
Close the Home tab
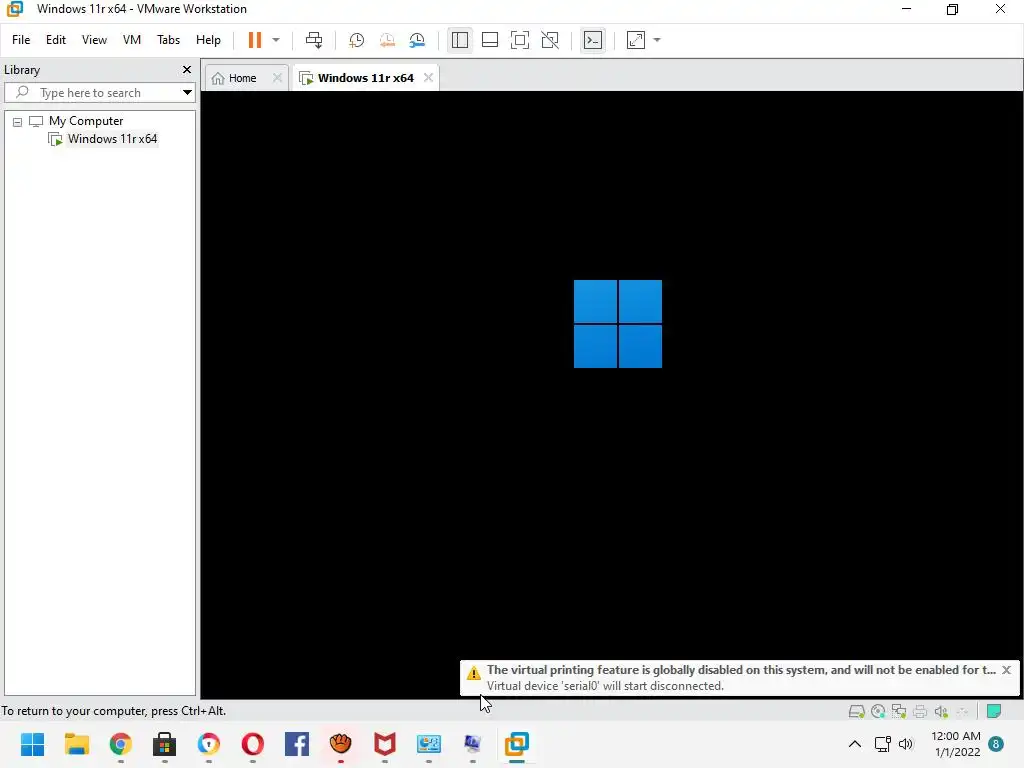click(277, 78)
